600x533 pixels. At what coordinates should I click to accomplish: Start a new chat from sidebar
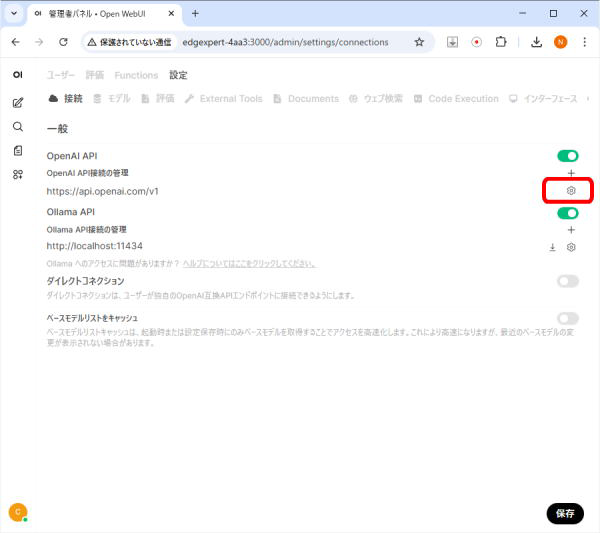tap(18, 102)
